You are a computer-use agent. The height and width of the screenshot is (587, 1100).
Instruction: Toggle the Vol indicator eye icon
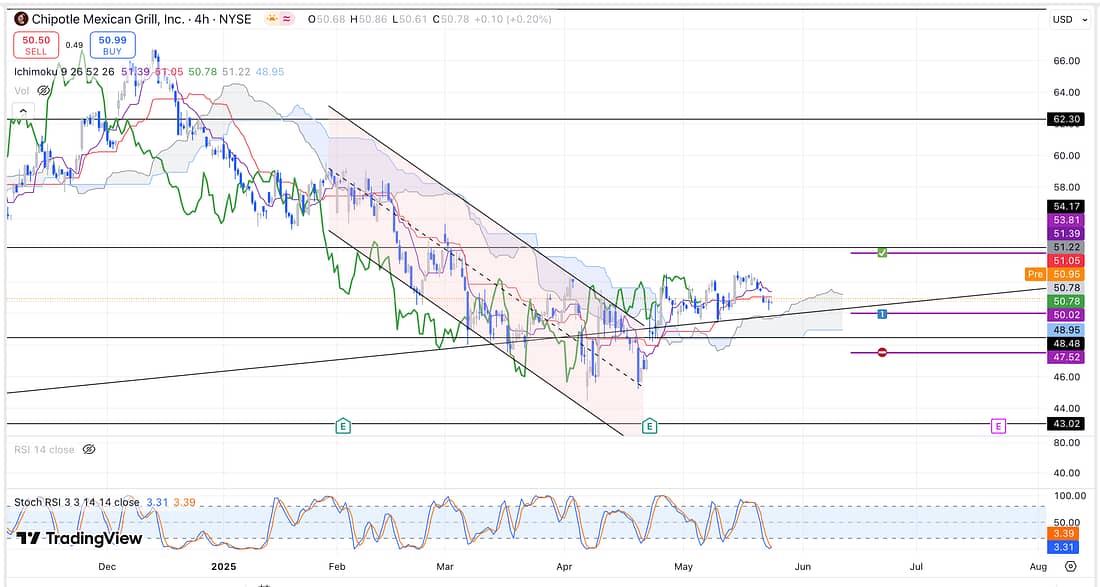pos(43,90)
